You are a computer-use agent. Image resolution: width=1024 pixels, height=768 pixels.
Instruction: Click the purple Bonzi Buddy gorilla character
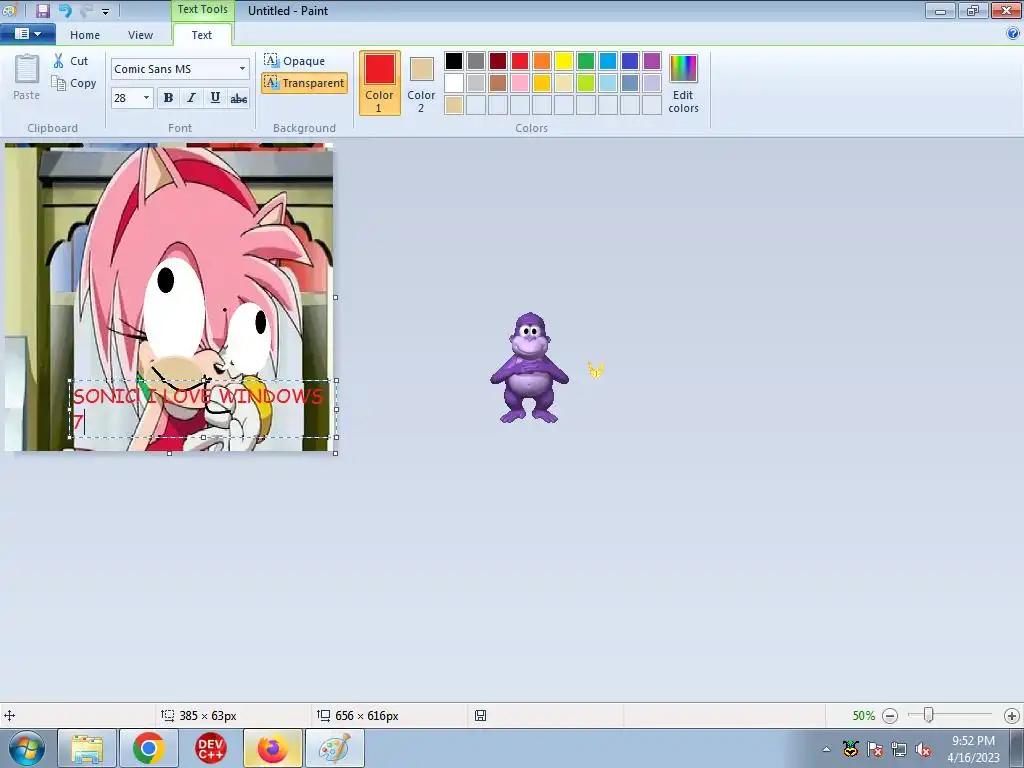coord(530,368)
